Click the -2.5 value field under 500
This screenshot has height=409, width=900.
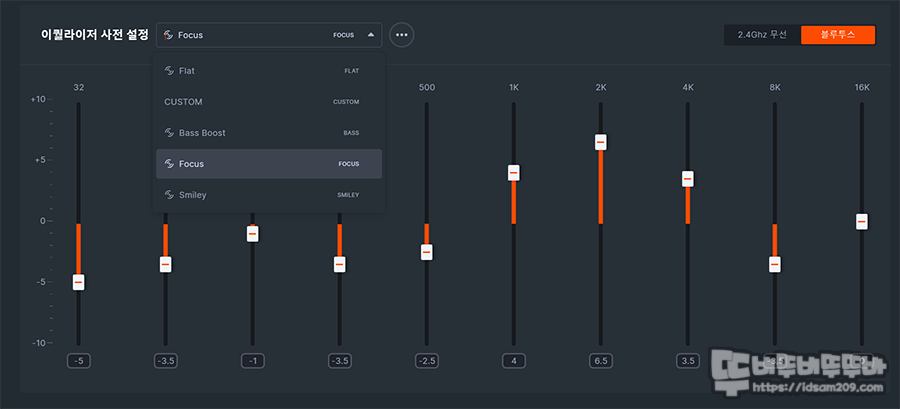click(x=426, y=361)
